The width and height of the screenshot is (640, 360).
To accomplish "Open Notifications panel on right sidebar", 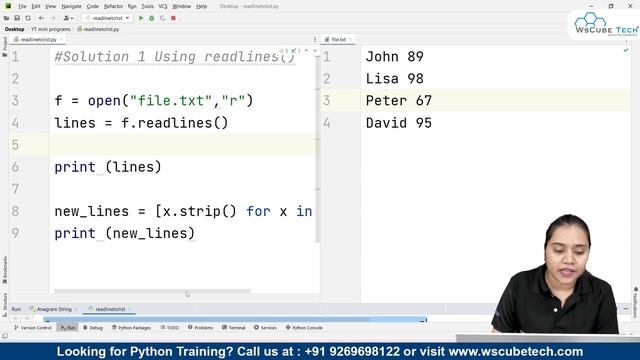I will (x=636, y=302).
